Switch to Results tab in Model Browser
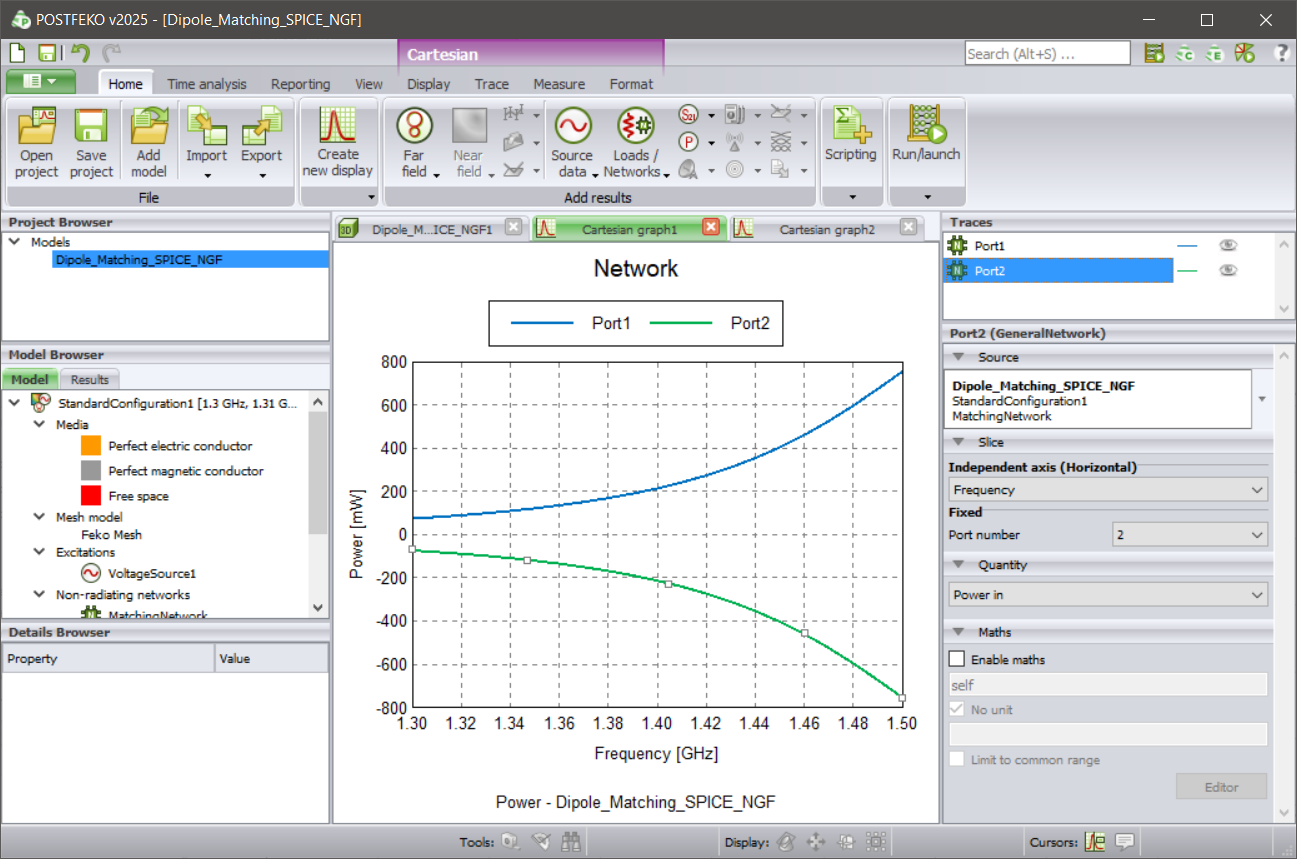Viewport: 1297px width, 859px height. tap(90, 380)
